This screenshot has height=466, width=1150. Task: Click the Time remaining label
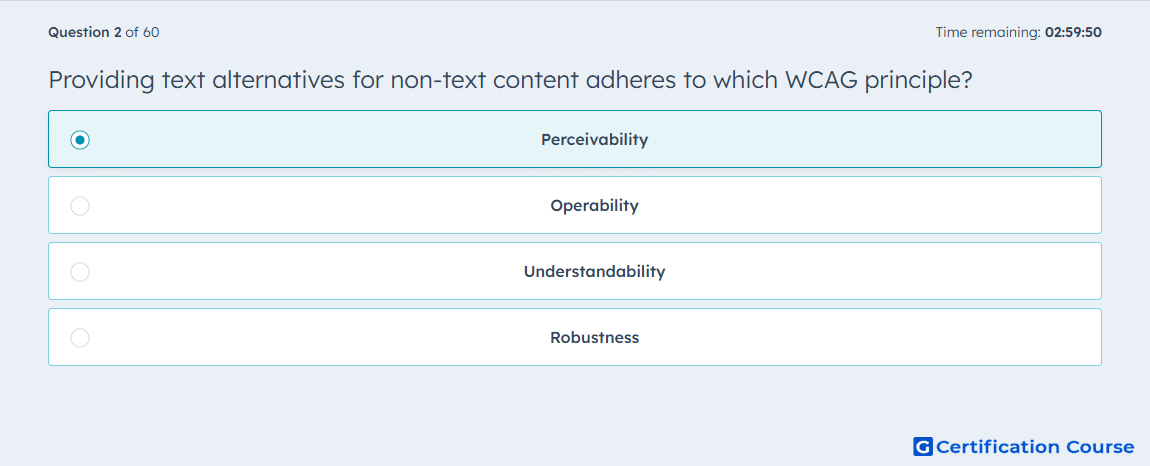(x=988, y=32)
